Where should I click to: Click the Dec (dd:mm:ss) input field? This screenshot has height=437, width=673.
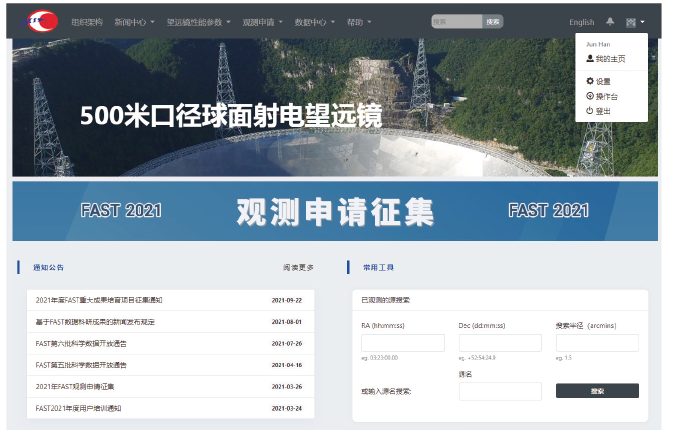(x=500, y=343)
